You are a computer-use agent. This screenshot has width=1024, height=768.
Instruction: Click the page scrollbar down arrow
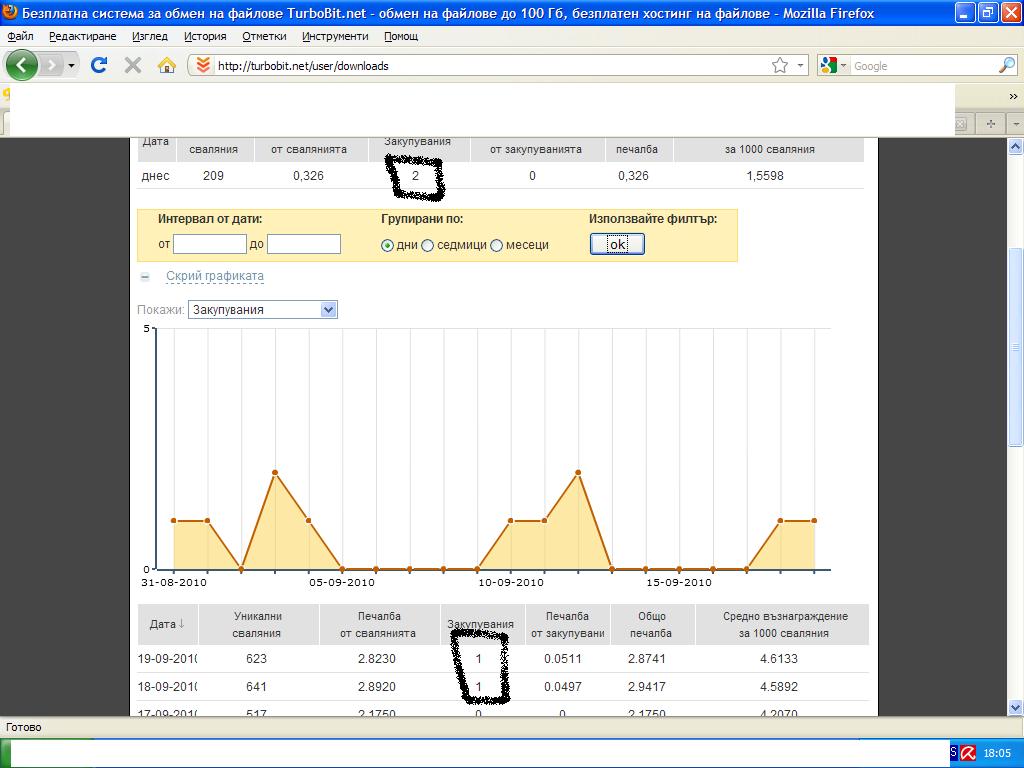coord(1015,707)
